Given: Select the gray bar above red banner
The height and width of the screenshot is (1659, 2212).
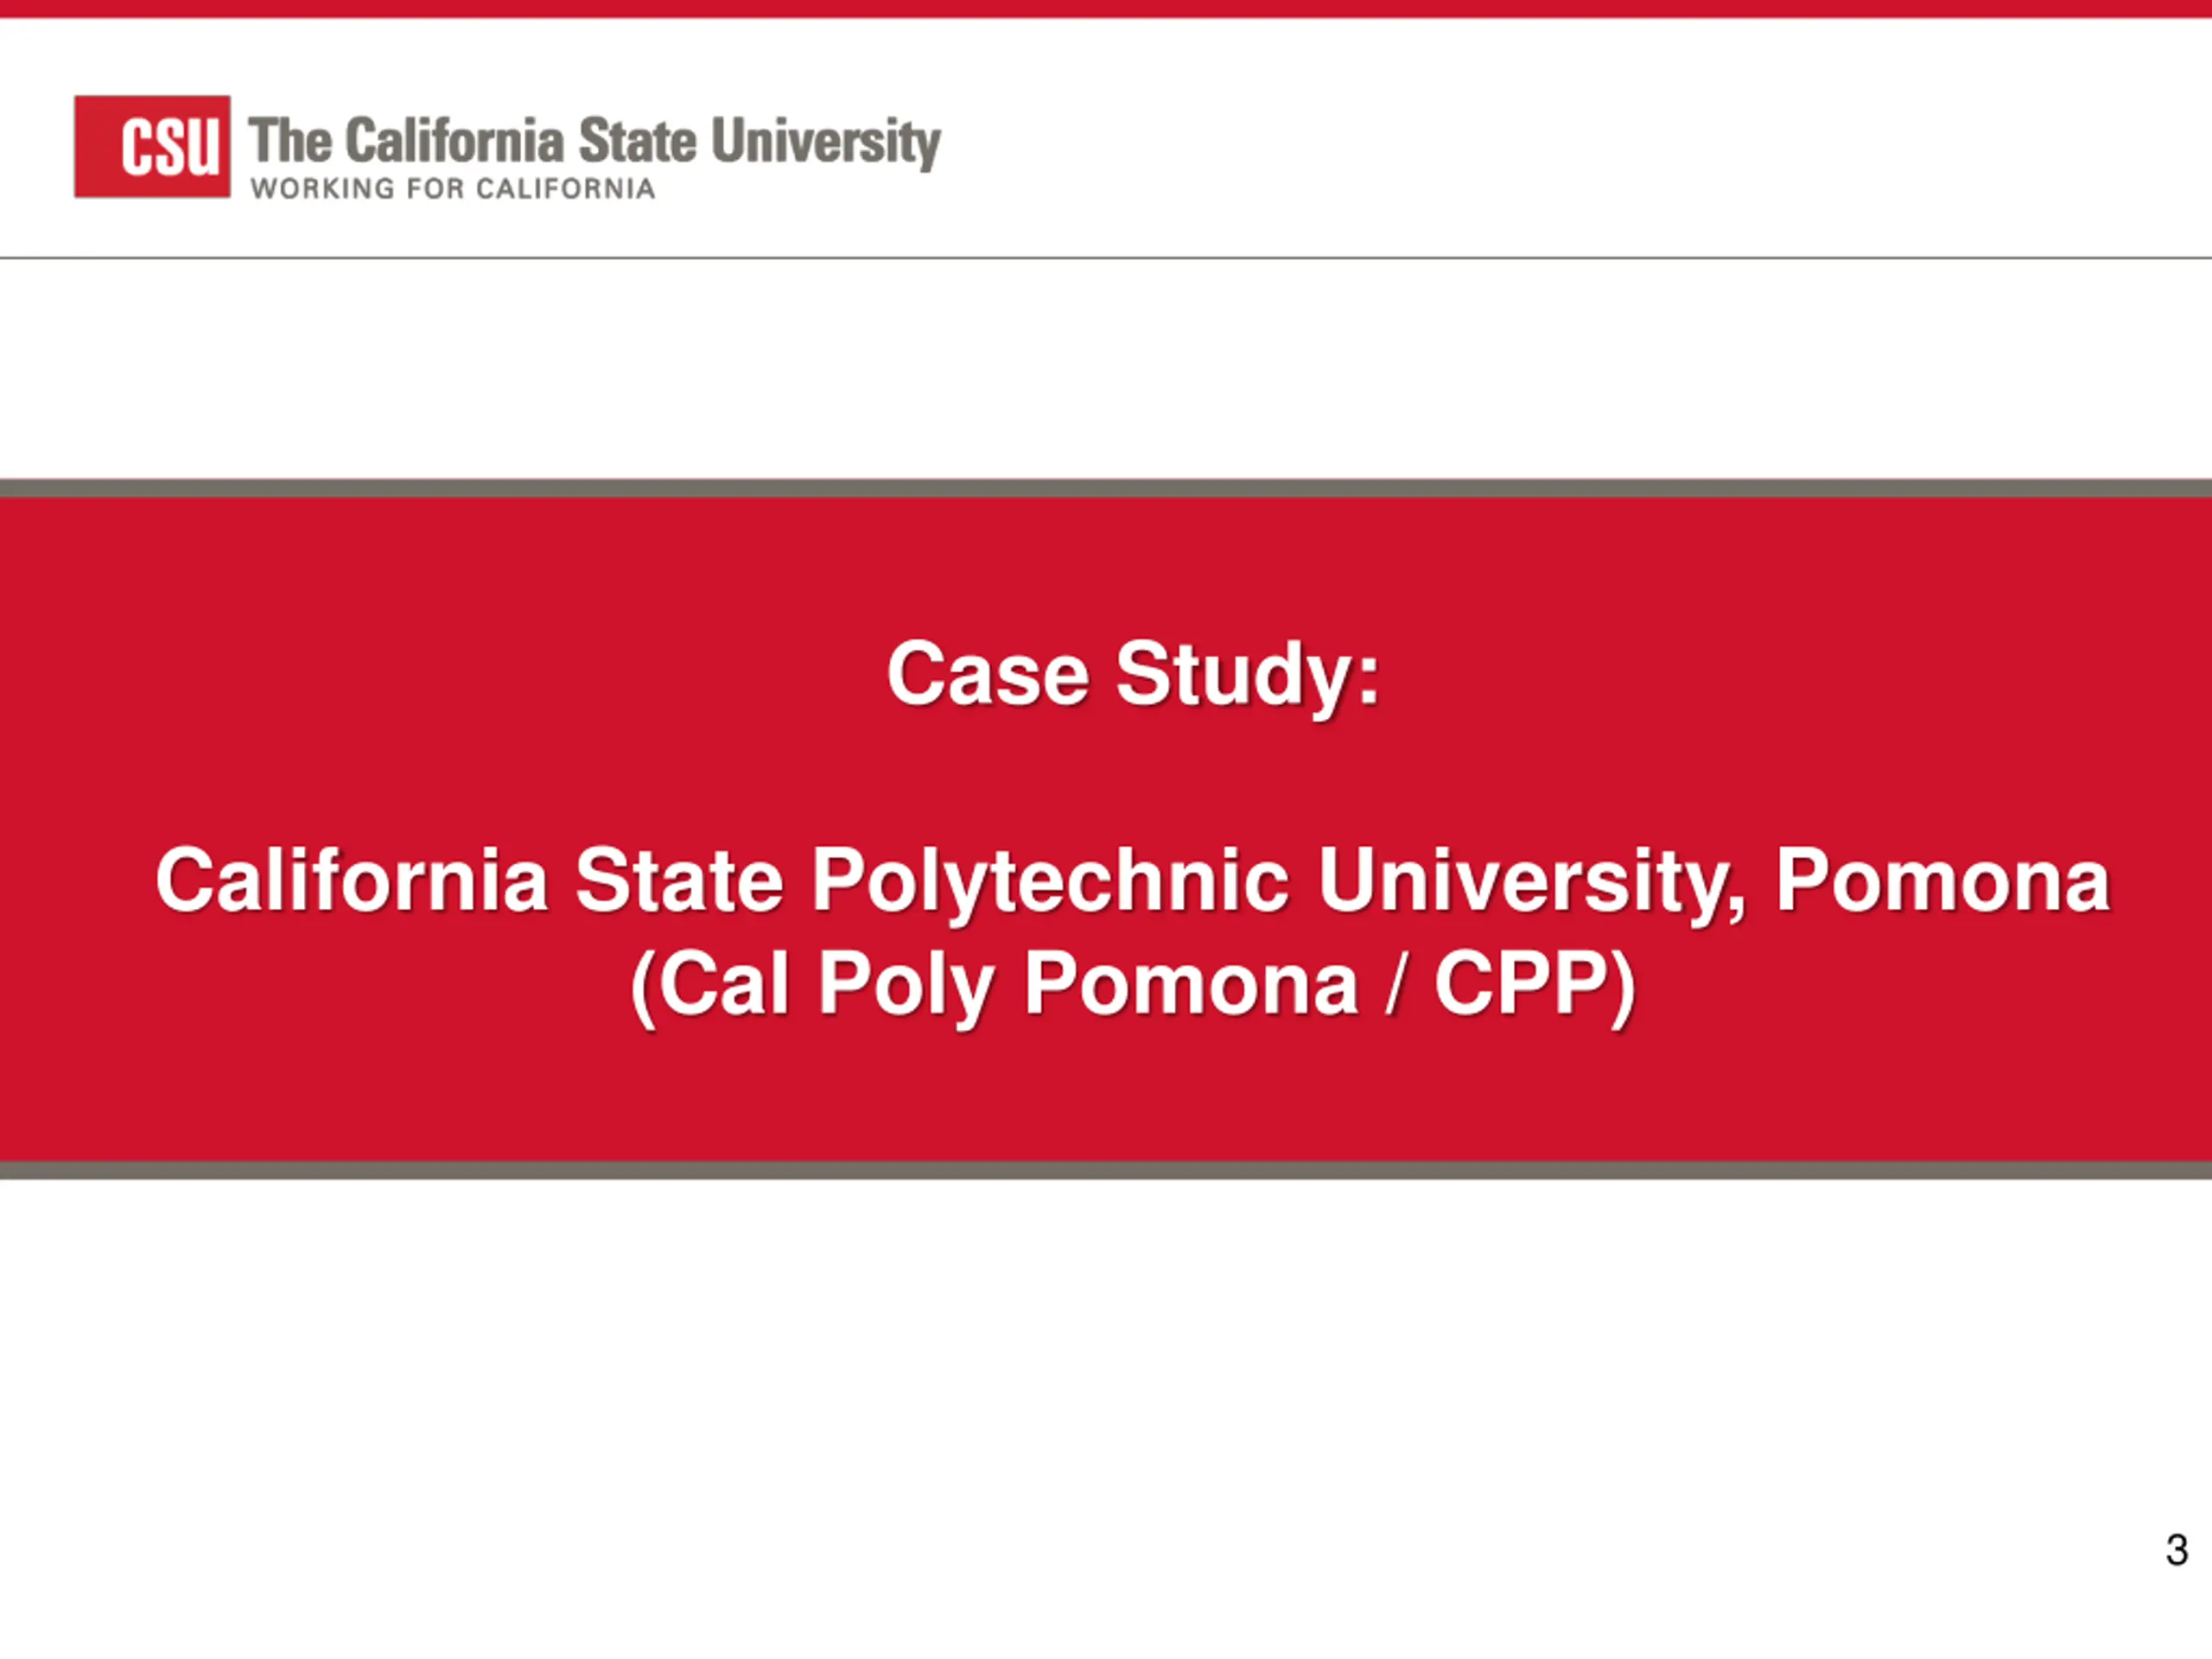Looking at the screenshot, I should click(1106, 488).
